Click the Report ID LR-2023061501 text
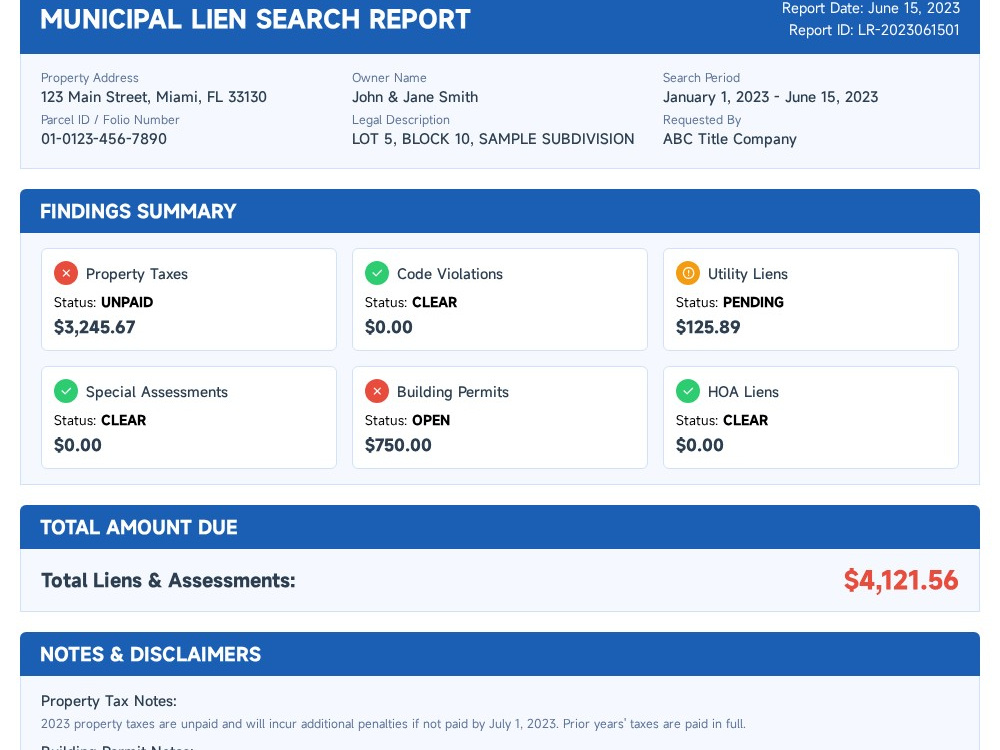This screenshot has height=750, width=1000. click(874, 30)
